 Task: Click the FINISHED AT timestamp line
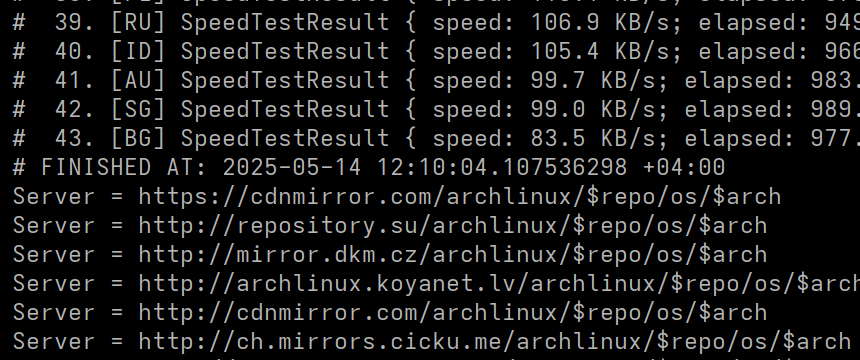coord(369,167)
